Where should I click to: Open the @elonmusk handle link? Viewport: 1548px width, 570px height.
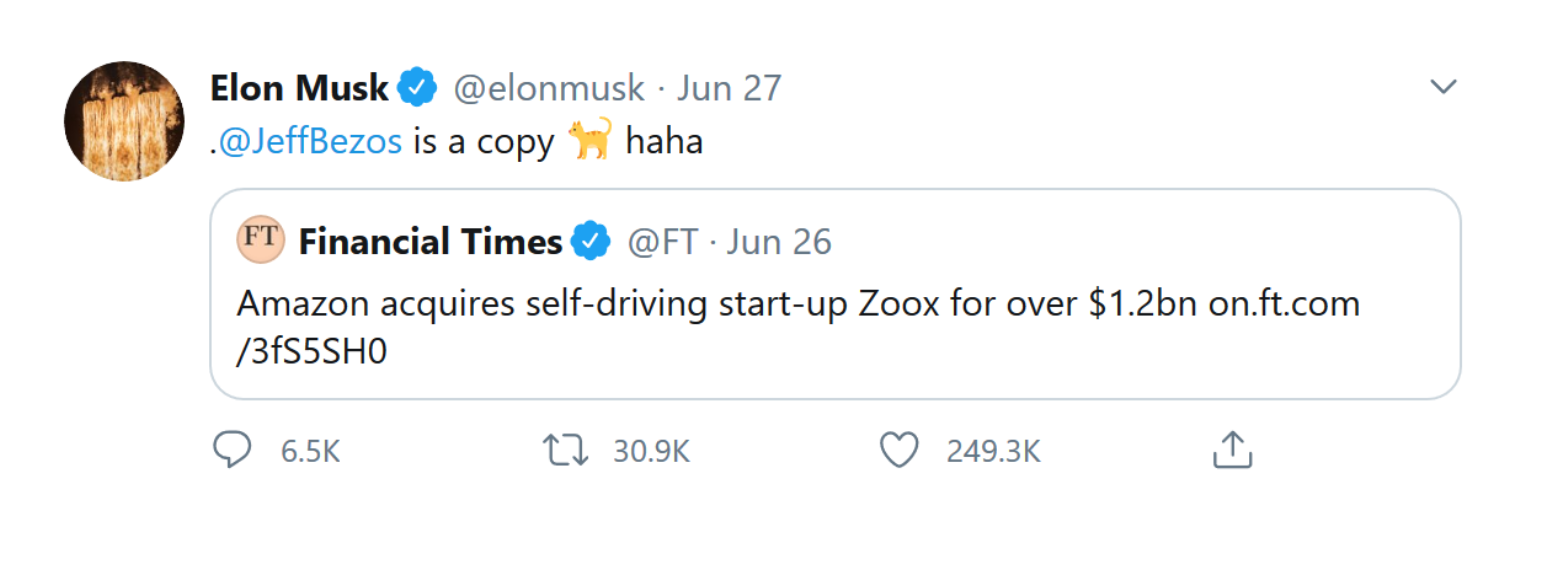click(x=549, y=89)
